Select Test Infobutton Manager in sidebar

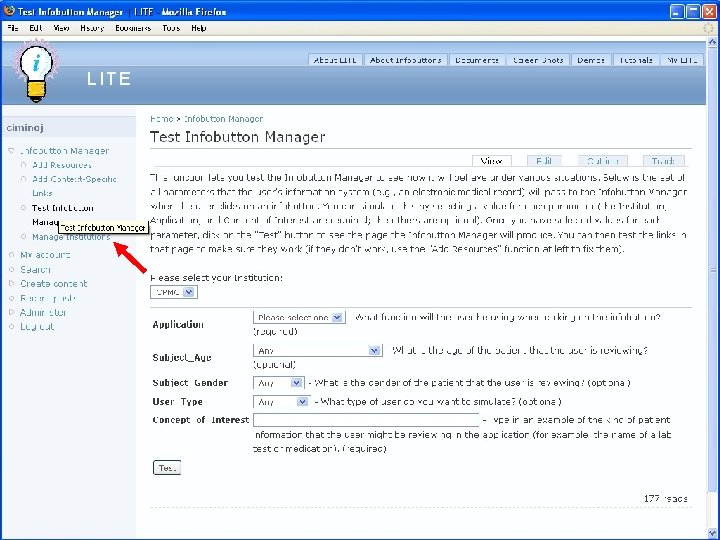[62, 208]
